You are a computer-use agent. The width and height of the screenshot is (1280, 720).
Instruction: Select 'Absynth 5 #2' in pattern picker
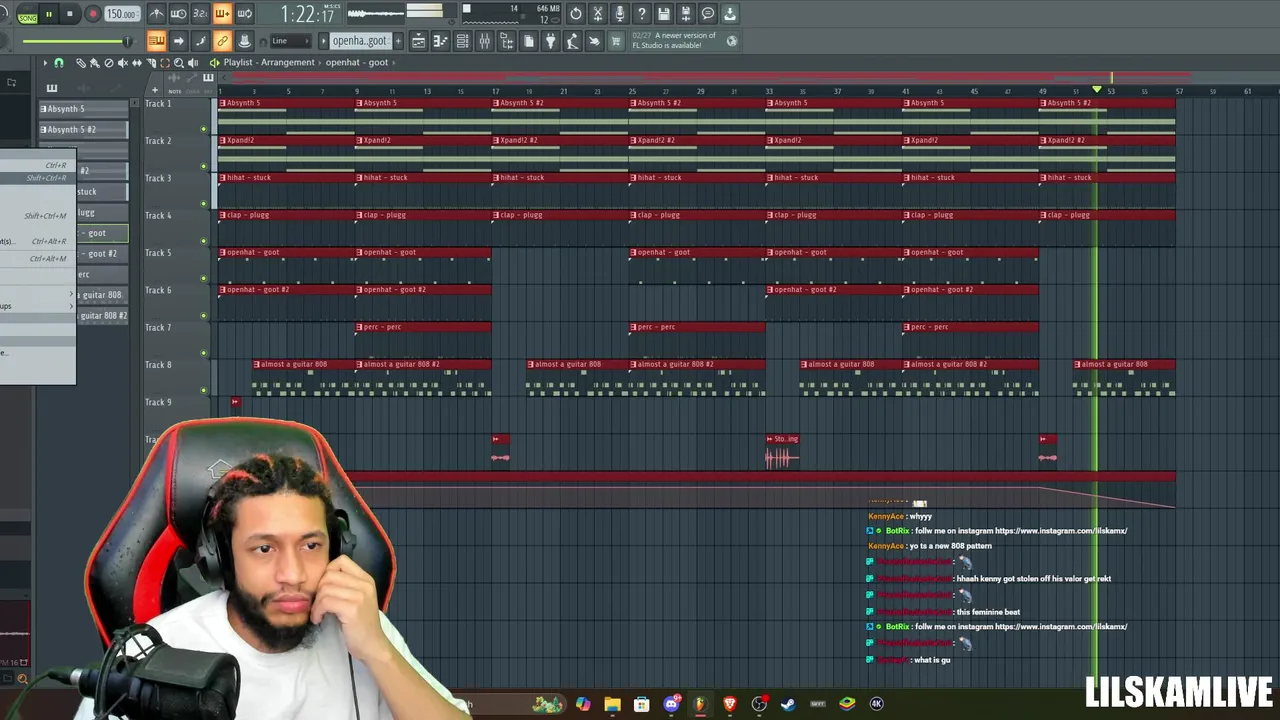[x=83, y=130]
